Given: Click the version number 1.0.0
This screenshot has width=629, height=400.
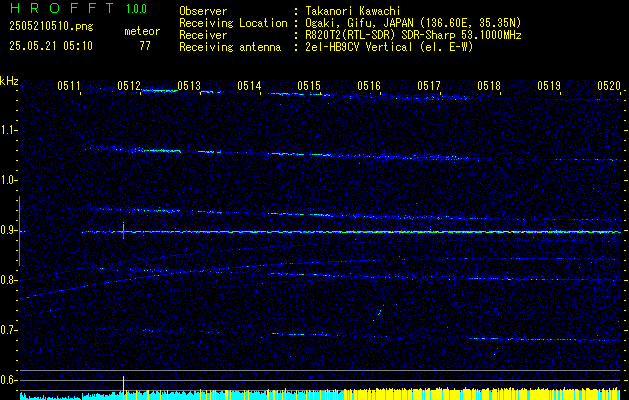Looking at the screenshot, I should (136, 8).
